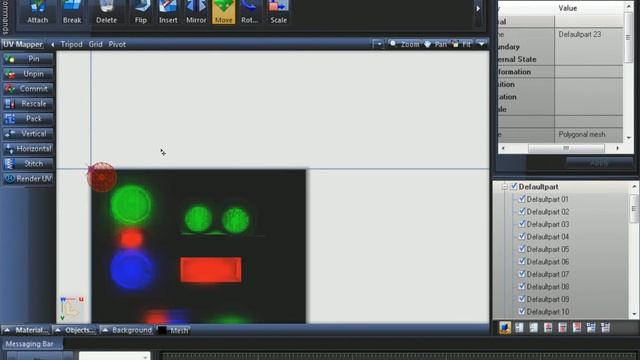Select the Horizontal align tool

click(x=28, y=149)
